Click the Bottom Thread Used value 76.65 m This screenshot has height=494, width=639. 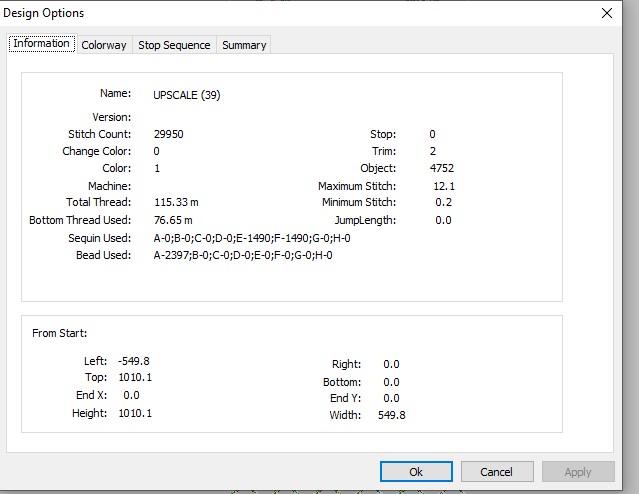click(x=173, y=220)
